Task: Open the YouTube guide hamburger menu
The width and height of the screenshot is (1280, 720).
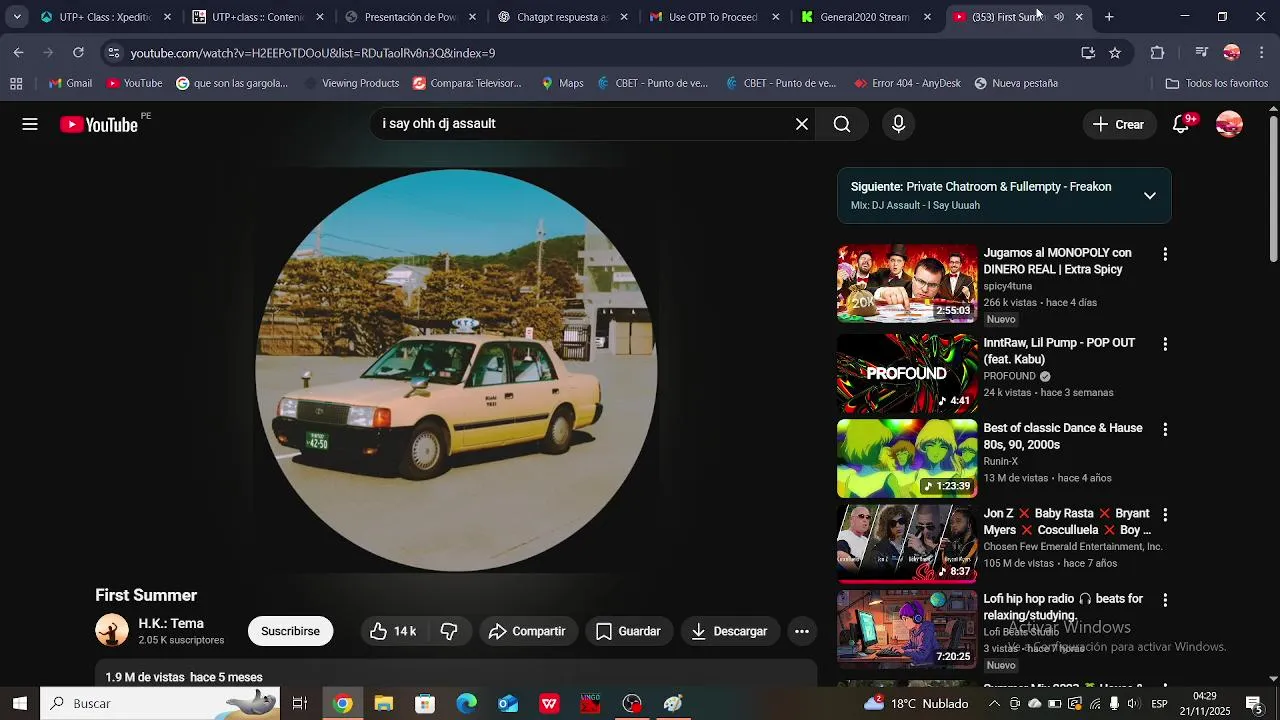Action: (30, 124)
